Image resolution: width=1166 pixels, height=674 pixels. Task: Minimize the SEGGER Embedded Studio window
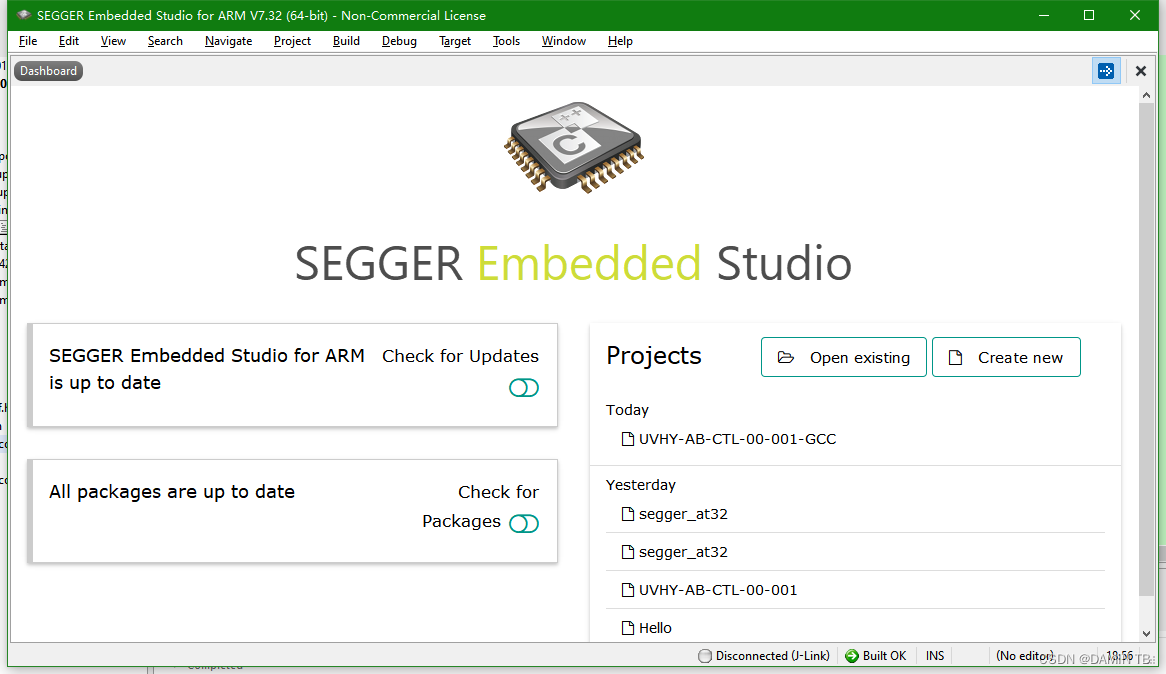[x=1044, y=15]
